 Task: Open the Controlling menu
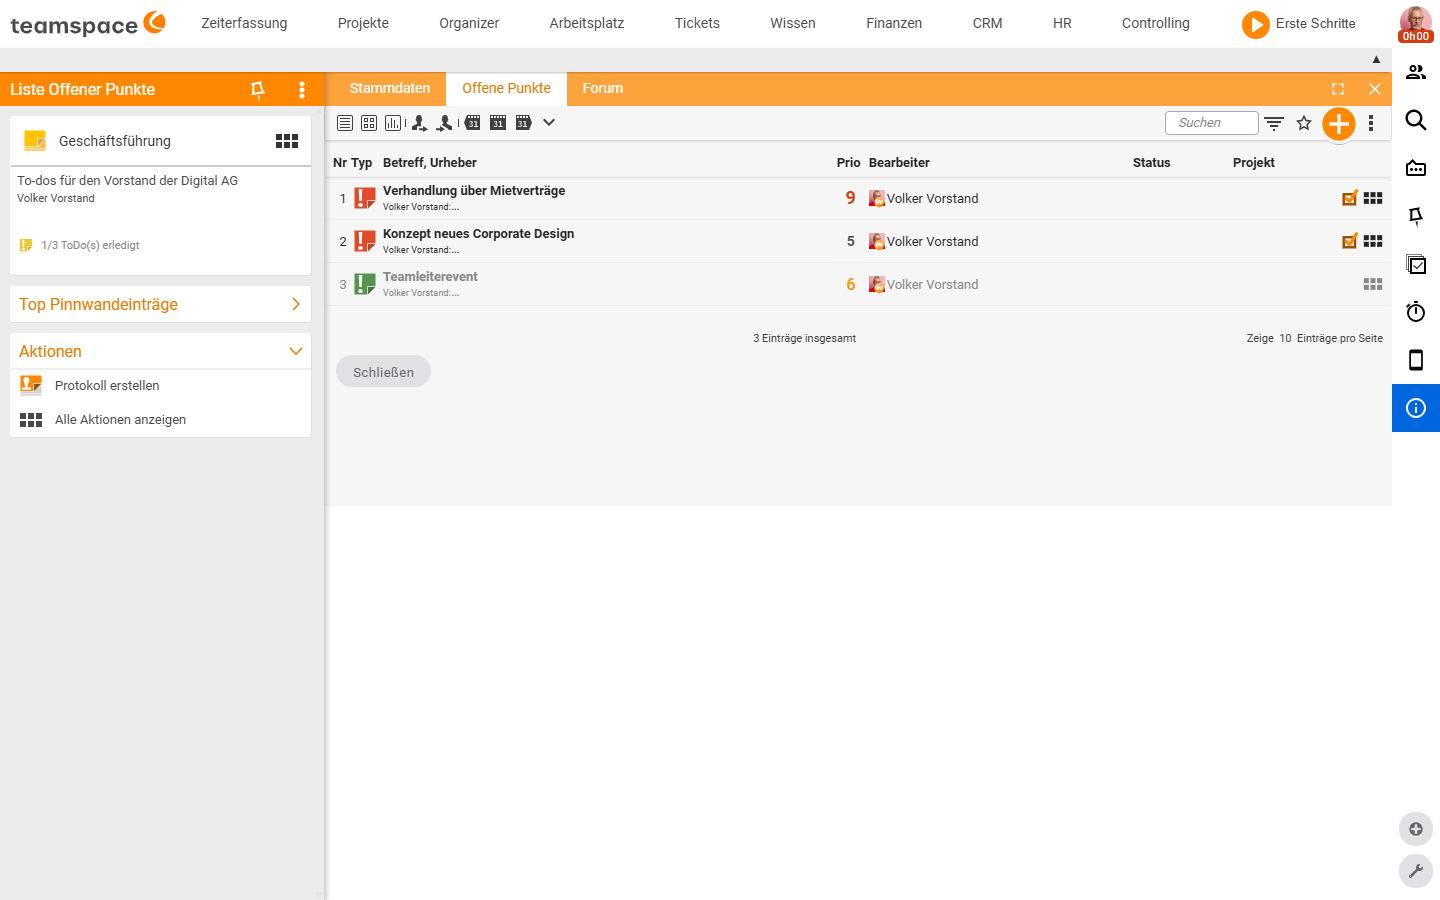click(1156, 23)
